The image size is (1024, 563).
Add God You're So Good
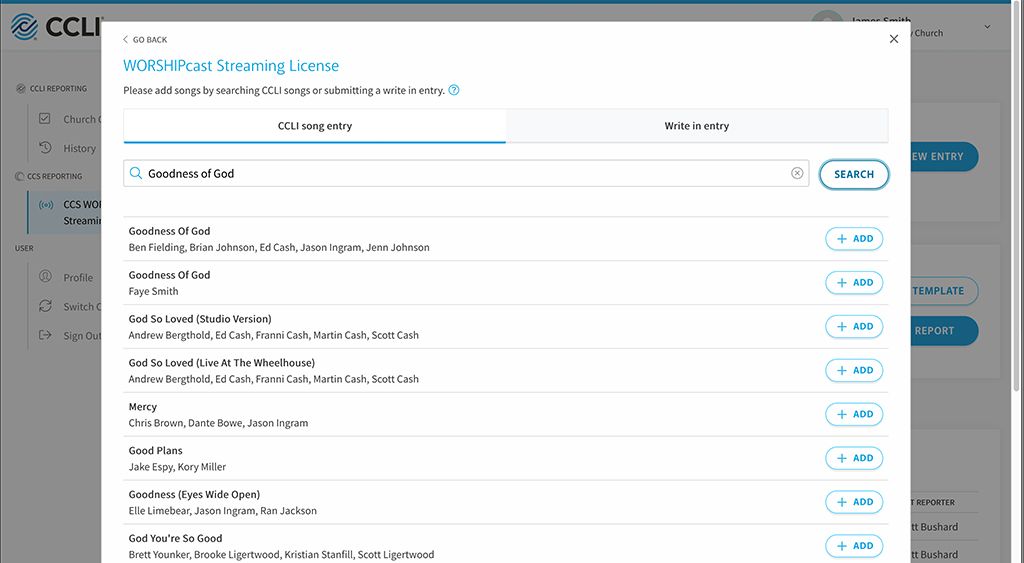(x=854, y=545)
